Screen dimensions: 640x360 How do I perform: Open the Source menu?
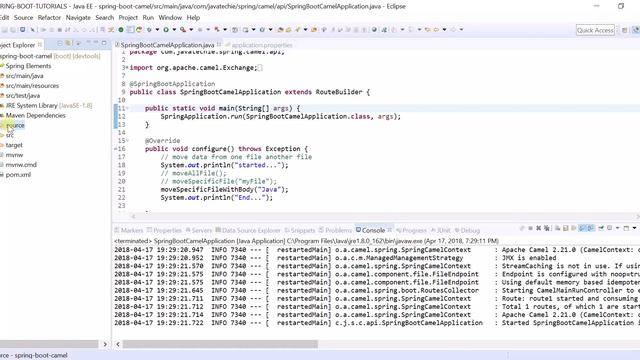pyautogui.click(x=23, y=18)
